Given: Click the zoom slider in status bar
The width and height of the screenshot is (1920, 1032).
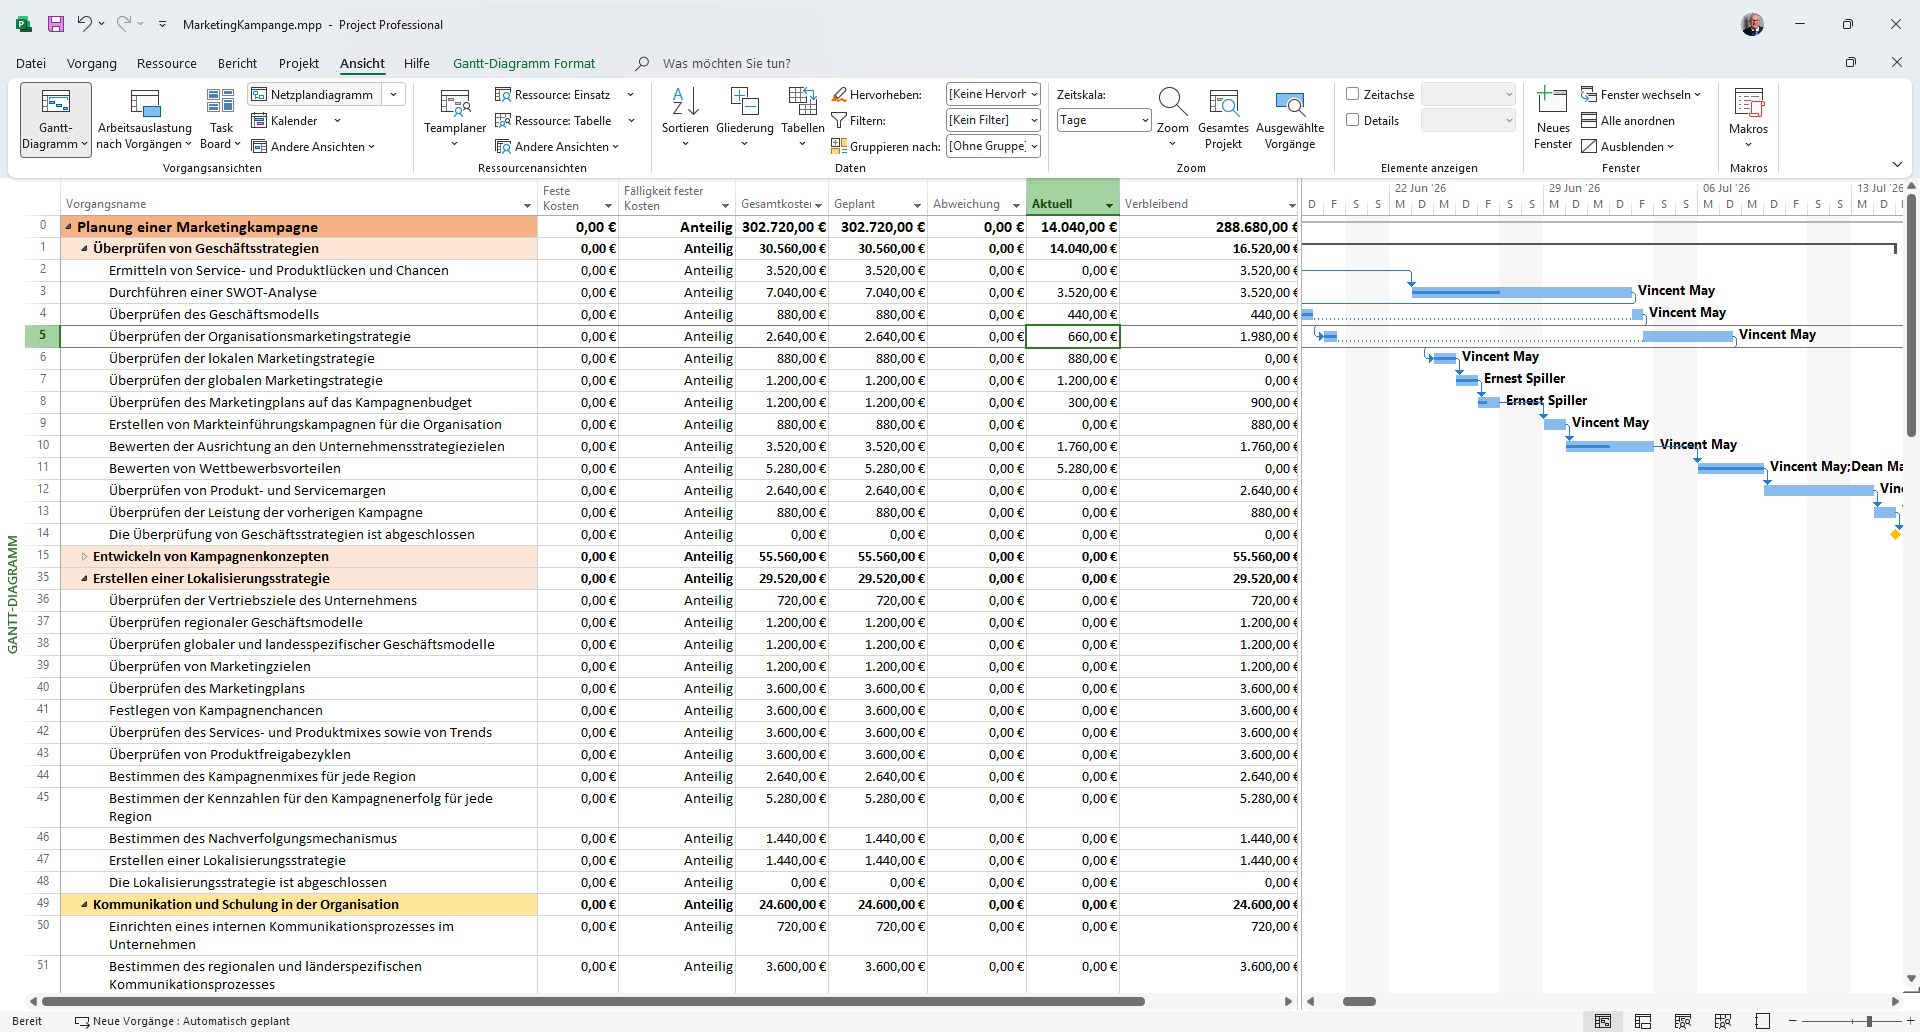Looking at the screenshot, I should (x=1869, y=1021).
